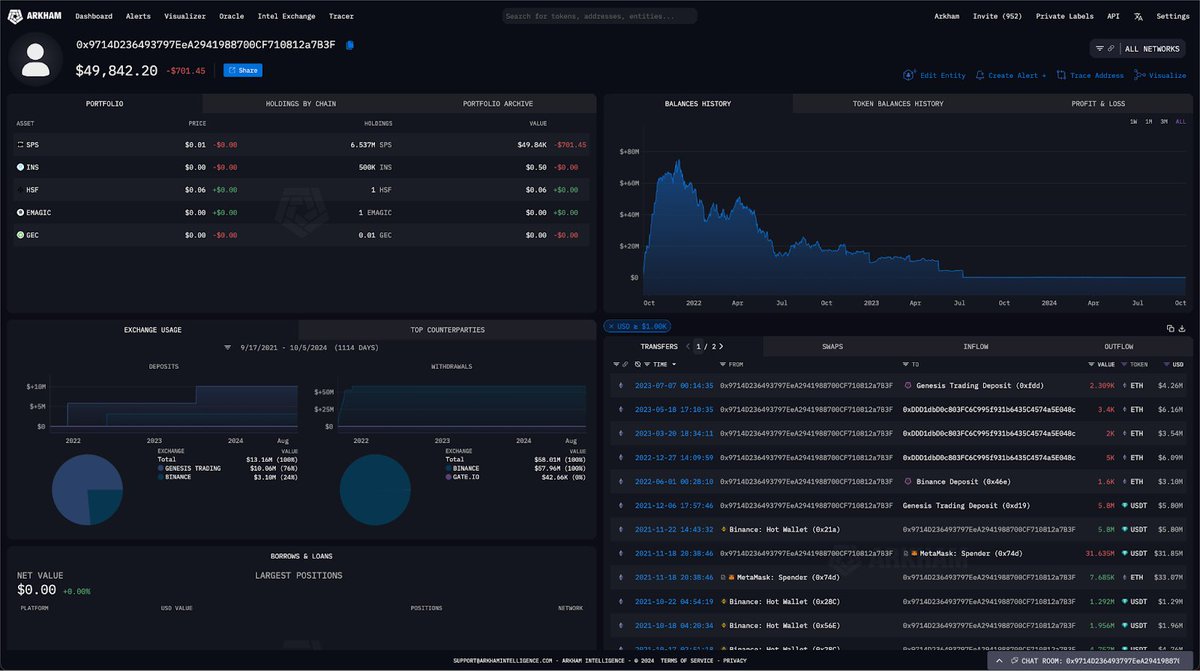Go to the previous transfers page
The image size is (1200, 671).
point(688,347)
